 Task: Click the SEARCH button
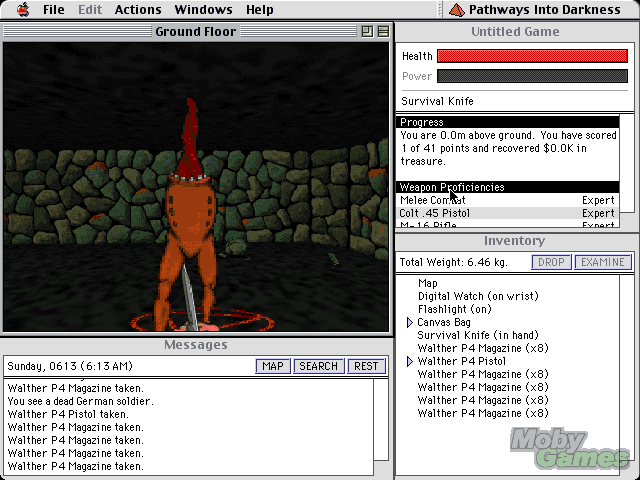(318, 366)
